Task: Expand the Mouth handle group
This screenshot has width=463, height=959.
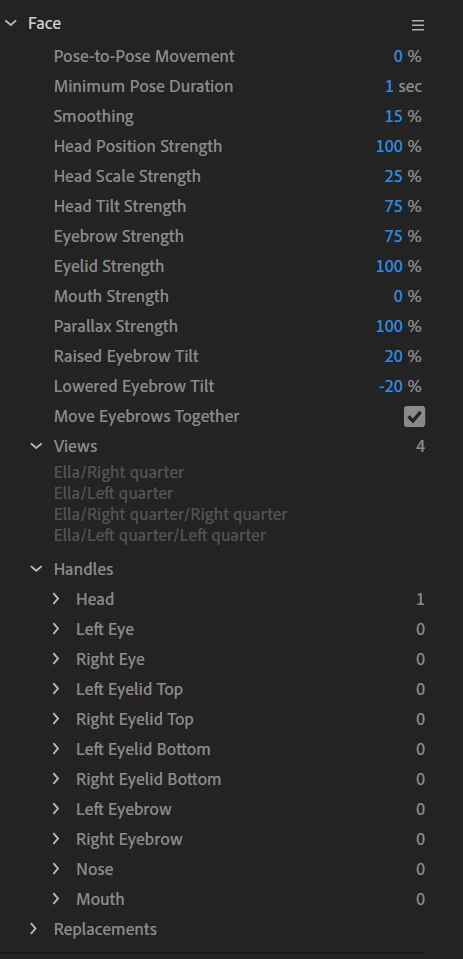Action: pos(56,898)
